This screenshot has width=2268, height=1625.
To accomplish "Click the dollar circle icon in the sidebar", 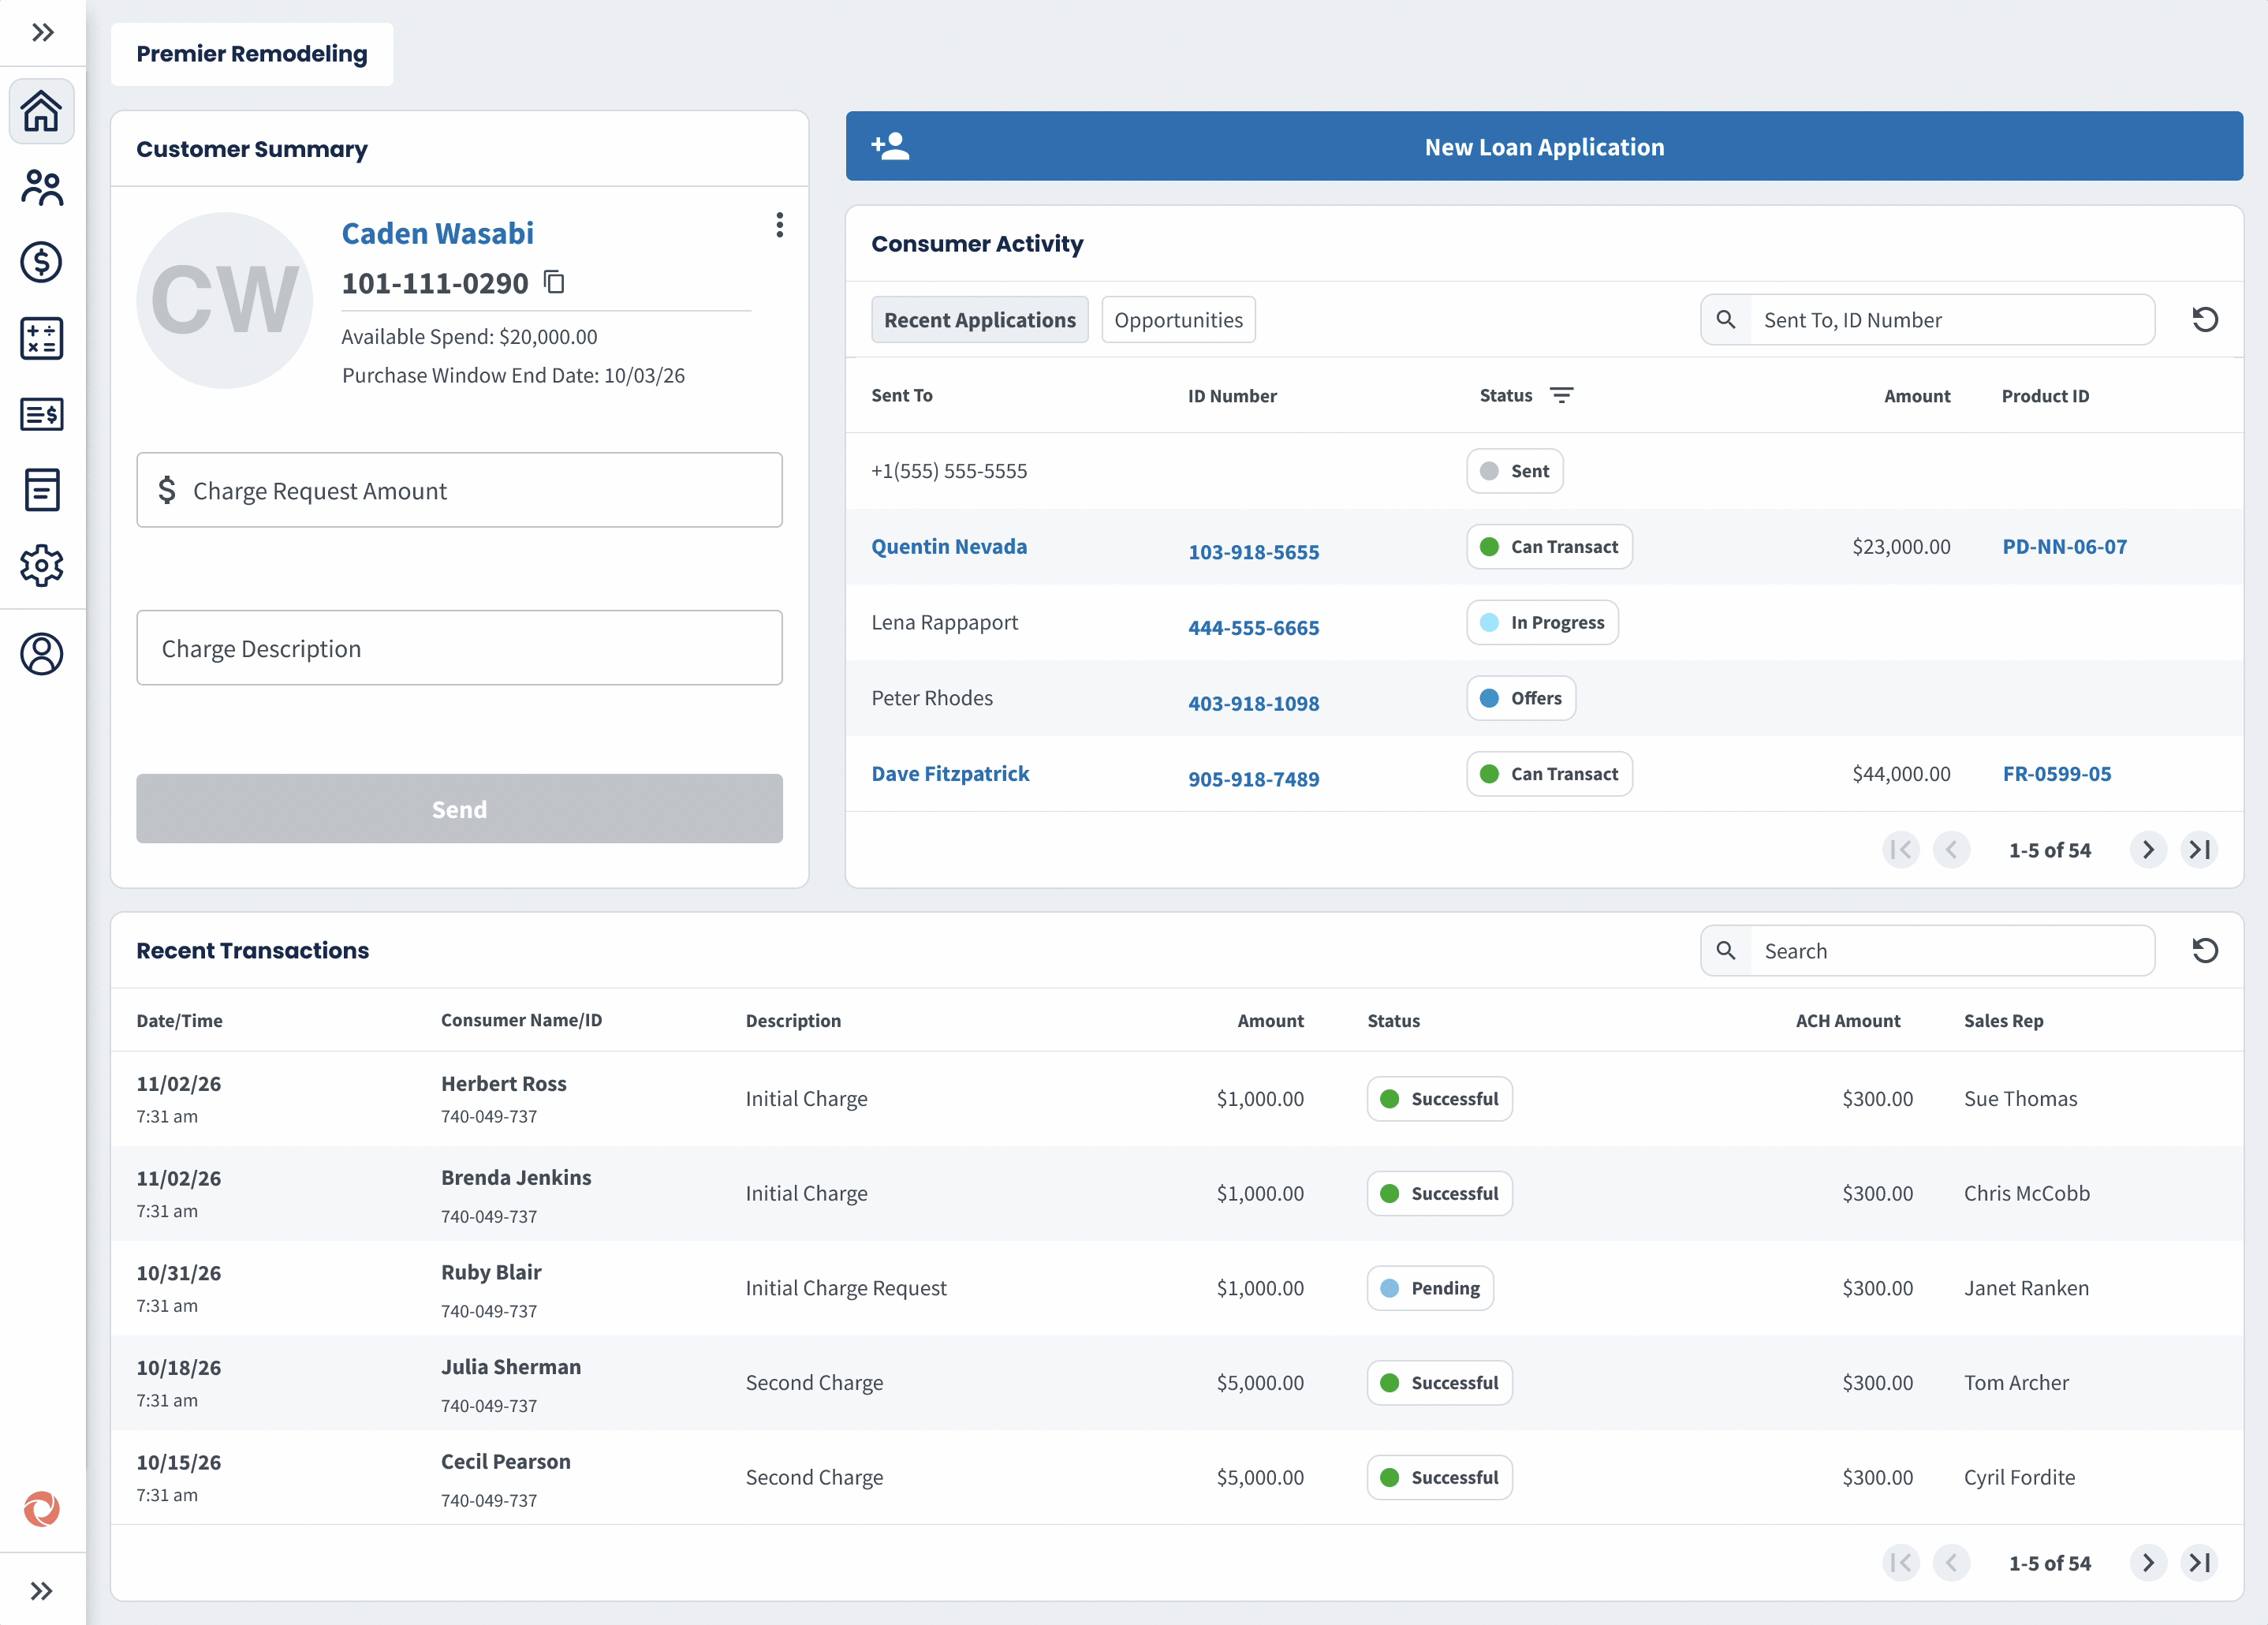I will [41, 262].
